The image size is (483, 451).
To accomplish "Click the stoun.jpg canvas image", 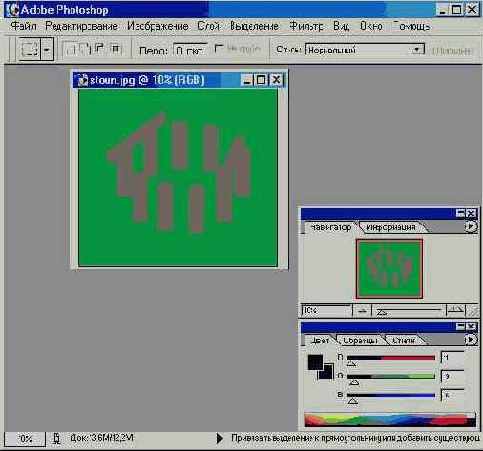I will point(178,178).
